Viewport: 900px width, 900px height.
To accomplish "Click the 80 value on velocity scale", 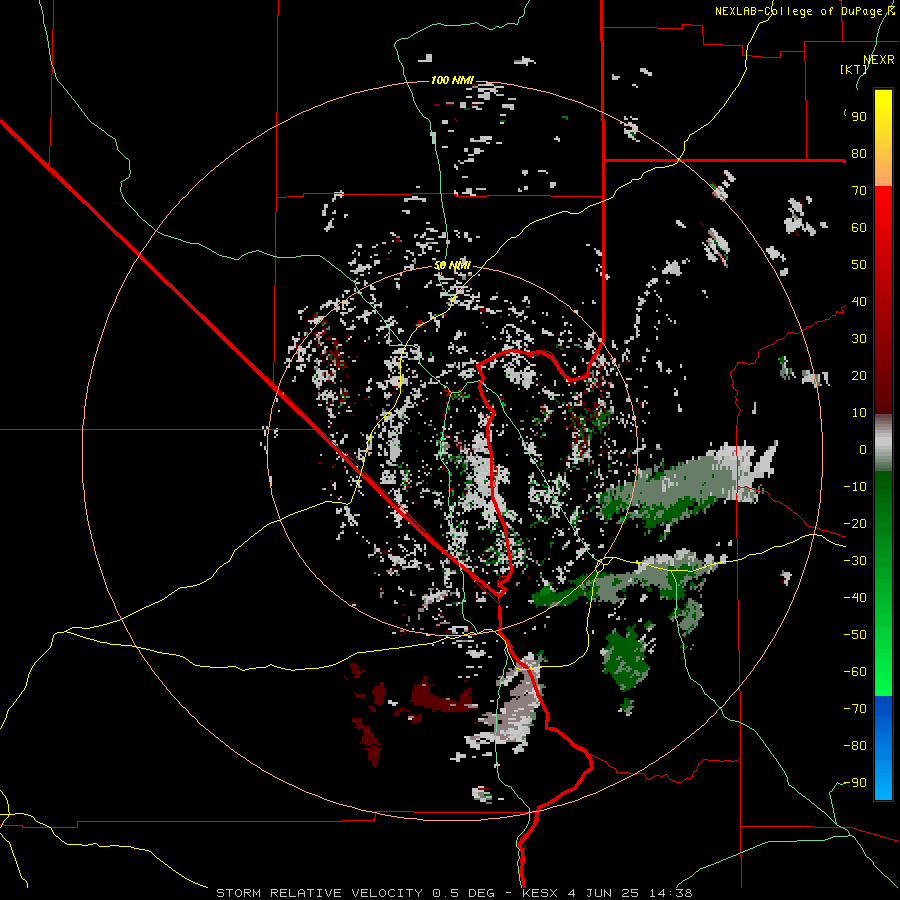I will pos(859,153).
